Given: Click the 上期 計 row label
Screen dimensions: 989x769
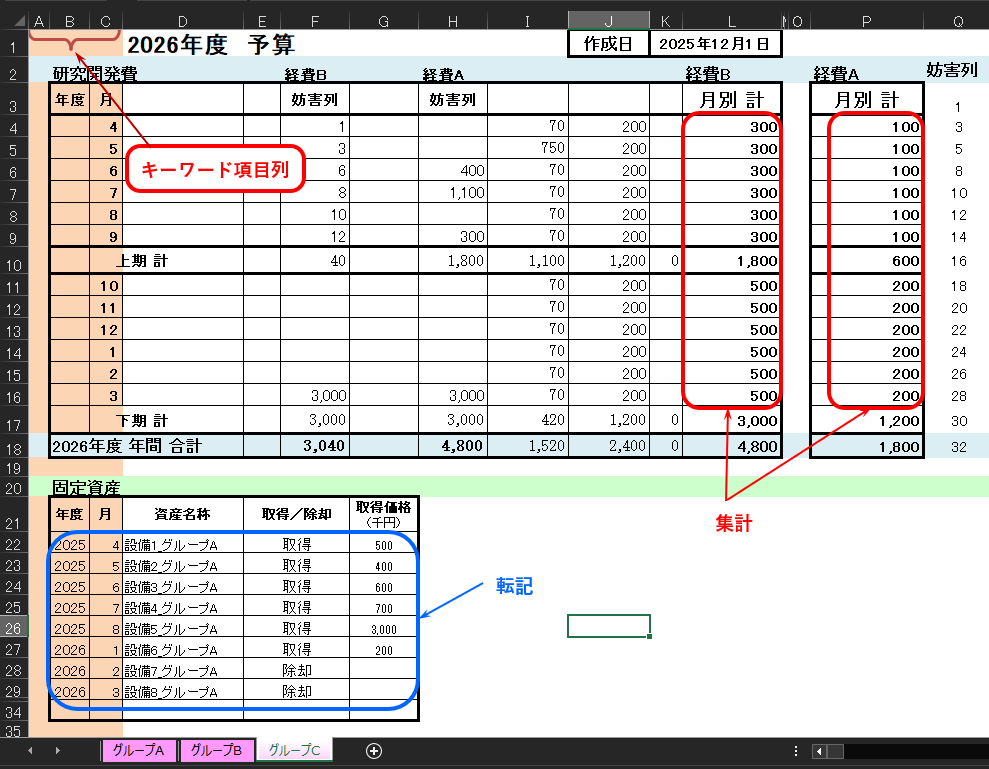Looking at the screenshot, I should pos(142,261).
